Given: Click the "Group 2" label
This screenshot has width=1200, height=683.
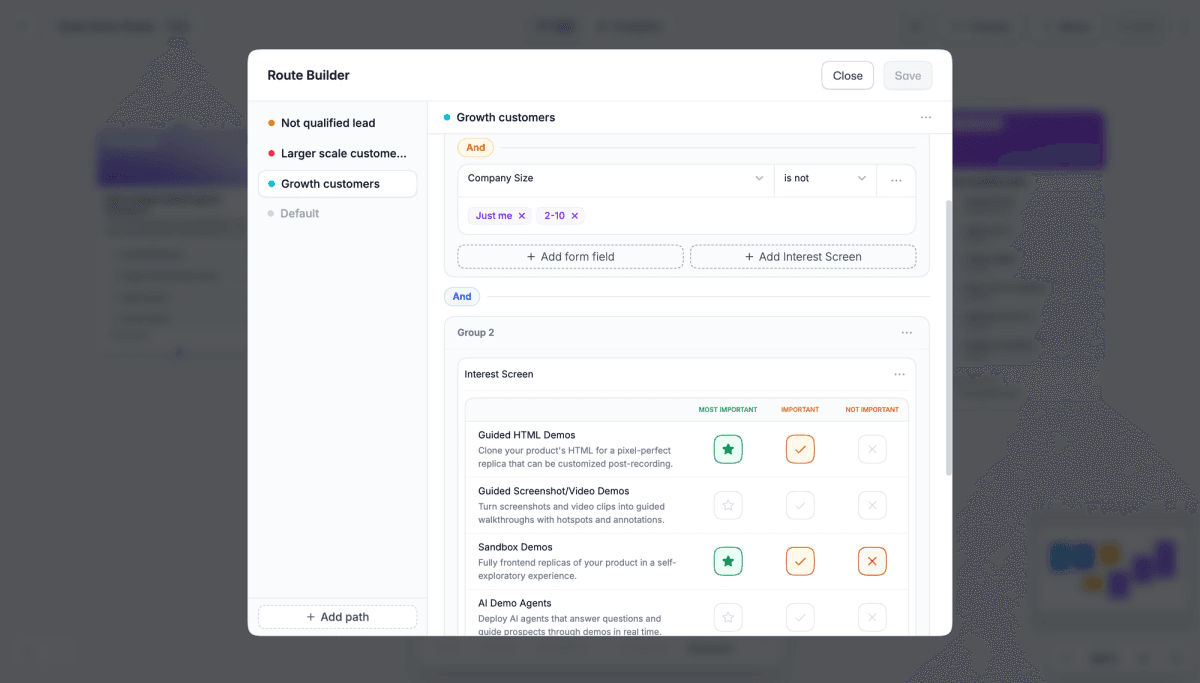Looking at the screenshot, I should coord(476,333).
